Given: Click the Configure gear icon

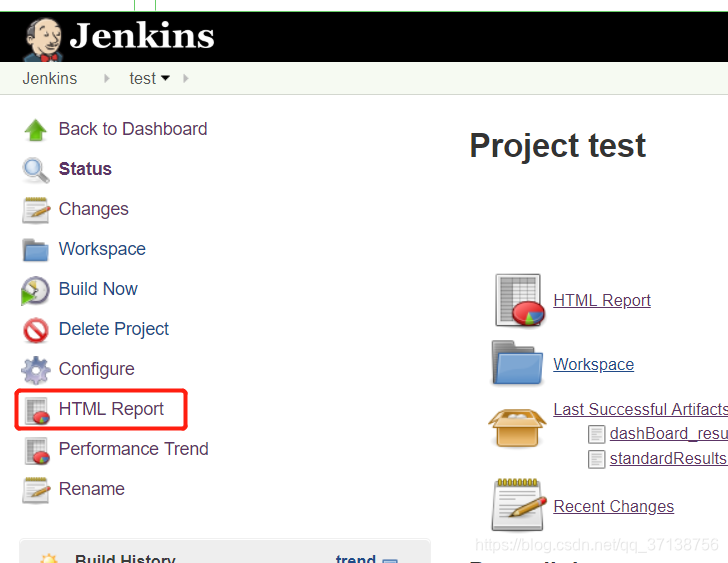Looking at the screenshot, I should pyautogui.click(x=35, y=370).
